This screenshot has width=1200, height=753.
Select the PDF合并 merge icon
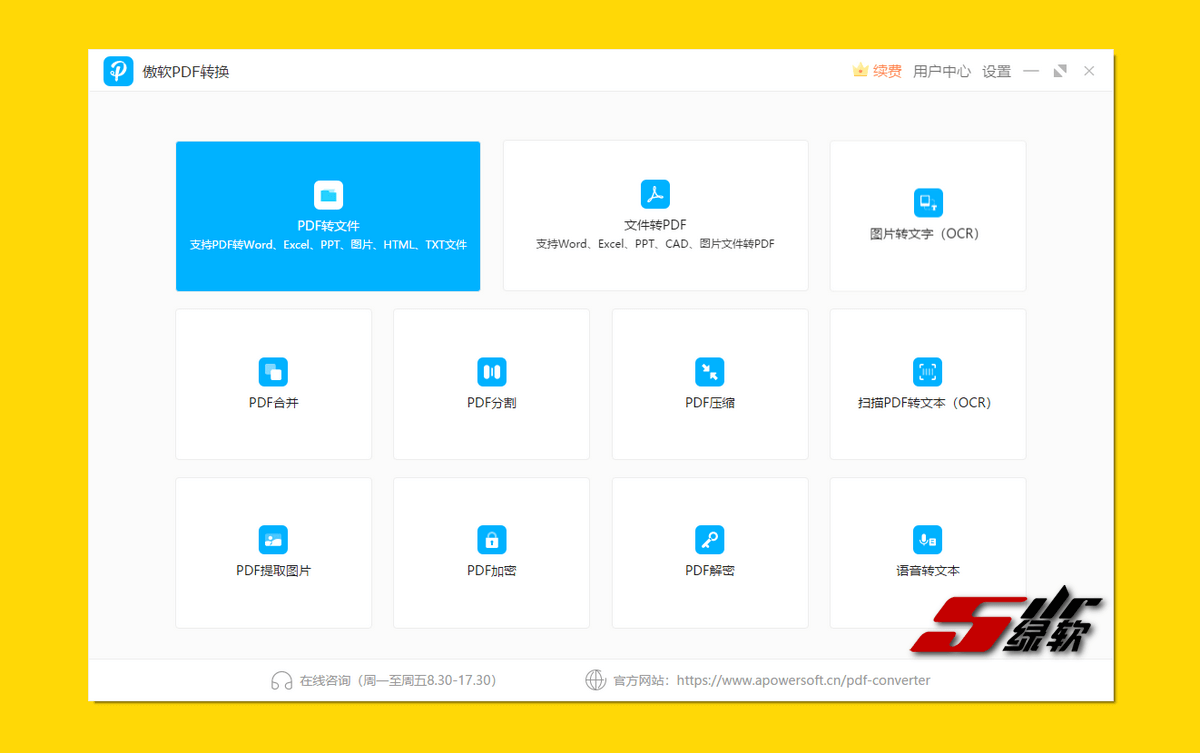(x=273, y=372)
